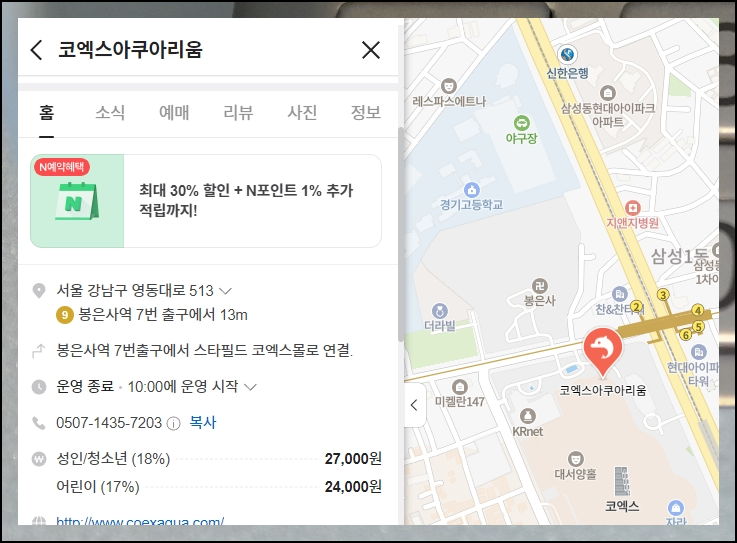Select the 현대아이파크타워 building icon
The height and width of the screenshot is (543, 737).
[698, 351]
